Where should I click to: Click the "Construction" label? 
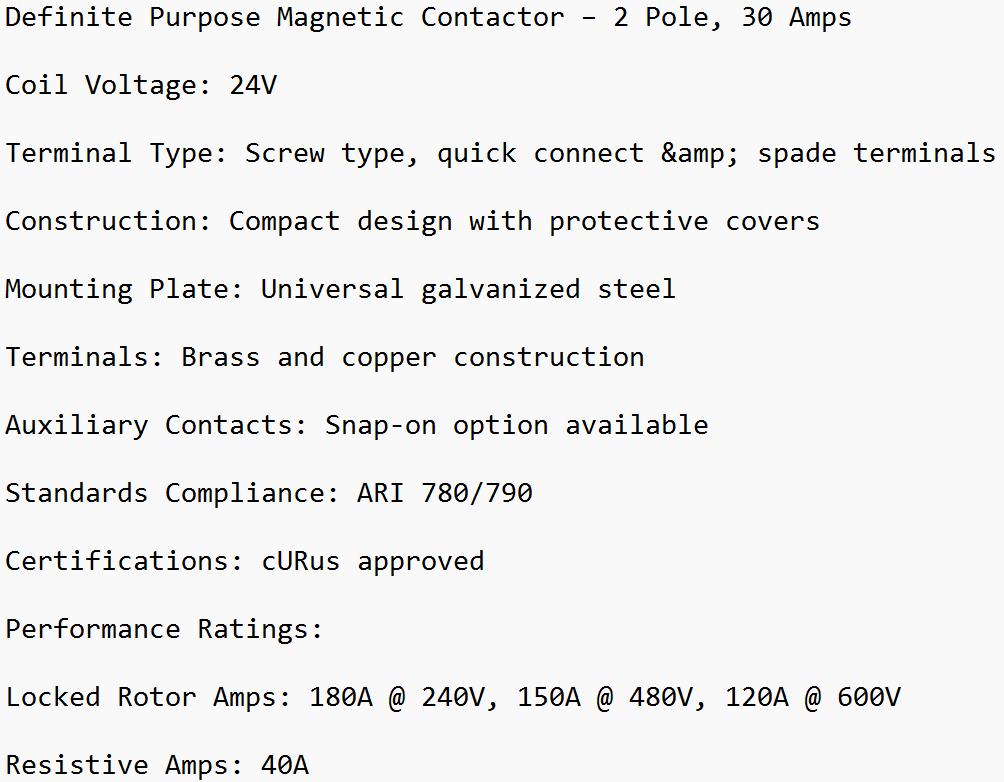(100, 221)
